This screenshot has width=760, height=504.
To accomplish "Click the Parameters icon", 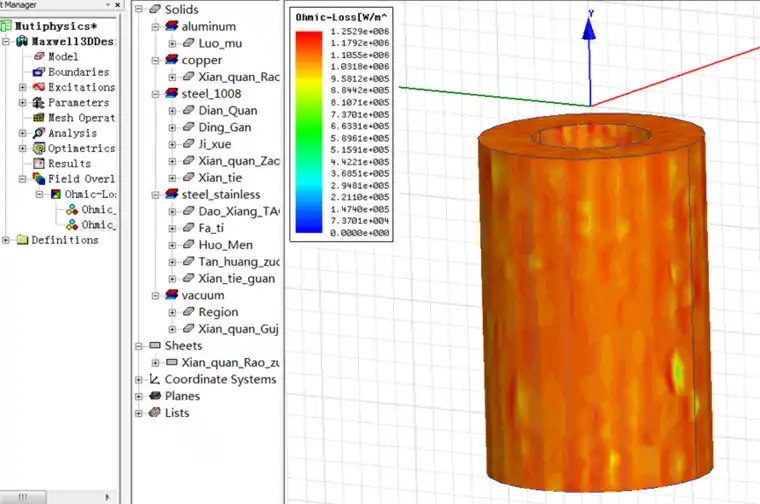I will pos(39,102).
